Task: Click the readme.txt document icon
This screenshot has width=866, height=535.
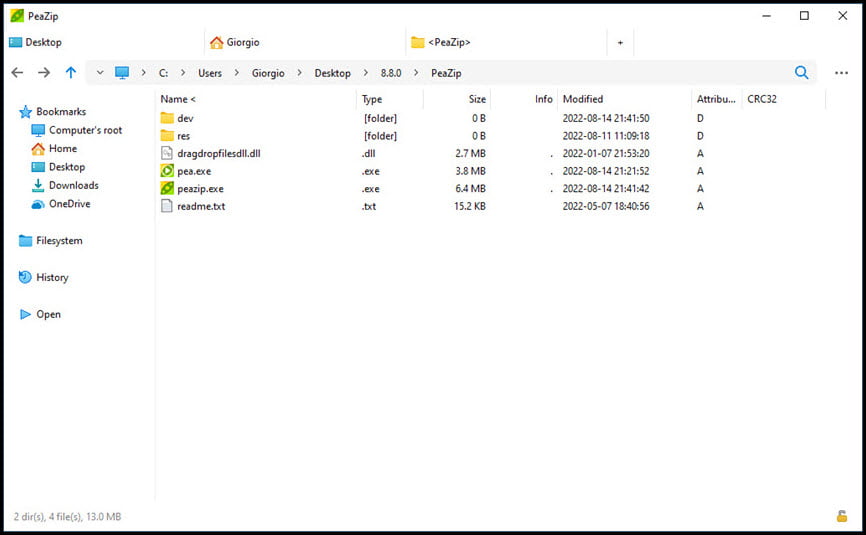Action: [x=167, y=206]
